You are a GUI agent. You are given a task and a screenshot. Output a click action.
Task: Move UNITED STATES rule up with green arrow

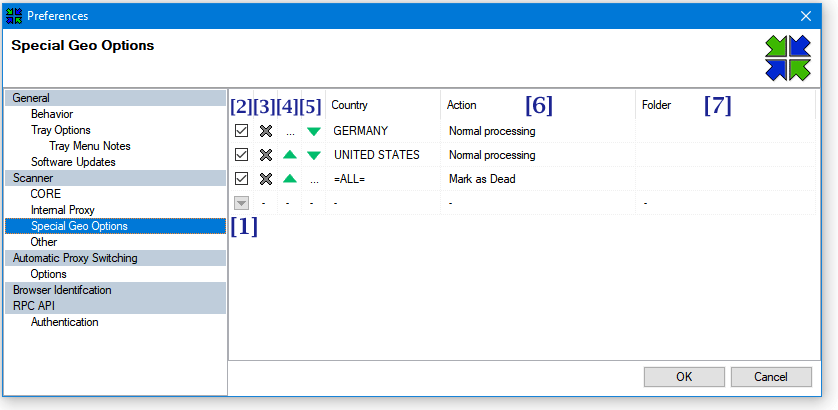click(x=290, y=154)
